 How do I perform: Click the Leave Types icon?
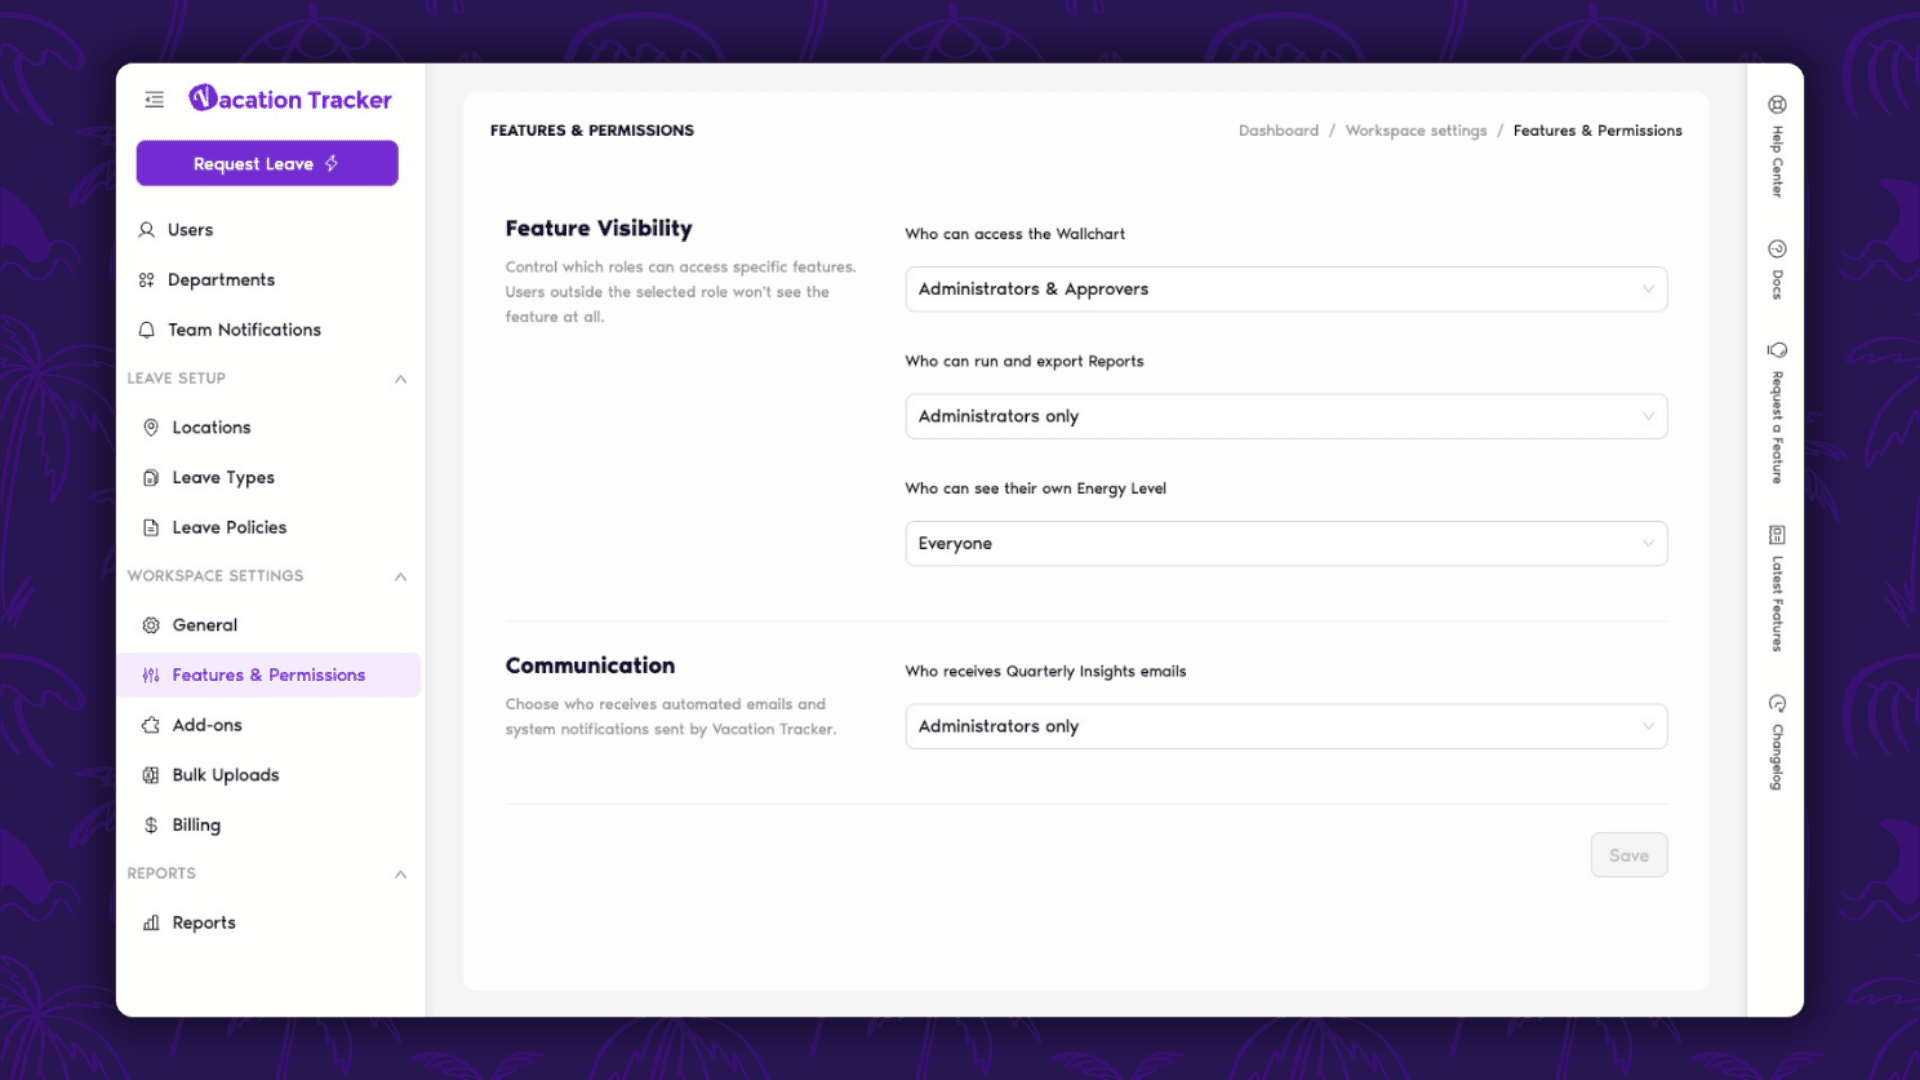click(151, 477)
